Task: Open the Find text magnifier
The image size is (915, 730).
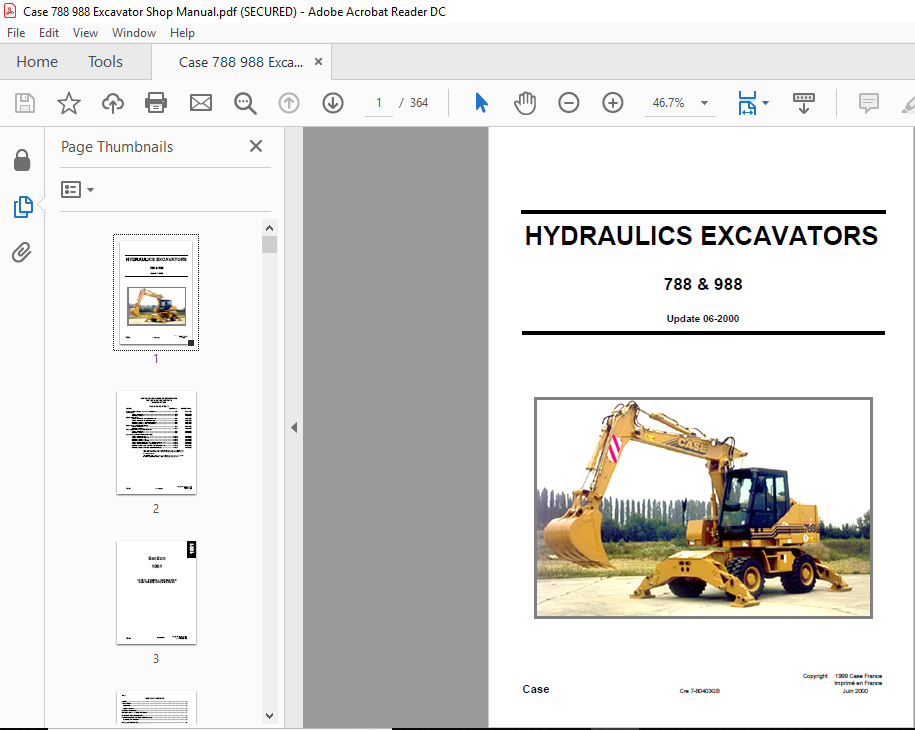Action: pyautogui.click(x=245, y=103)
